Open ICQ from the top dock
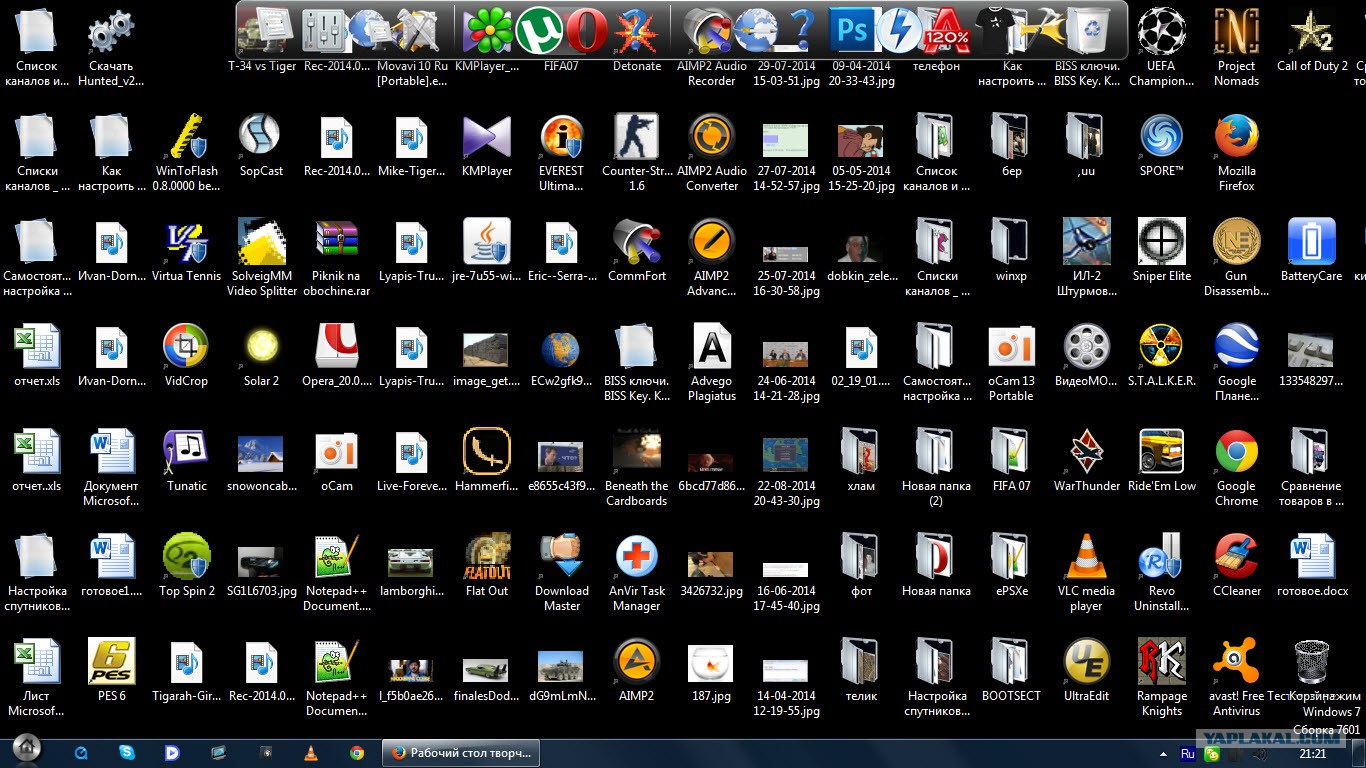This screenshot has width=1366, height=768. [x=489, y=30]
